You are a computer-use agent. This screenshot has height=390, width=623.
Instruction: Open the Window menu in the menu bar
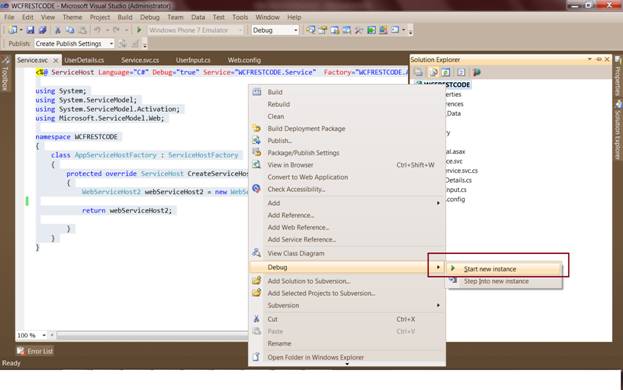click(267, 17)
